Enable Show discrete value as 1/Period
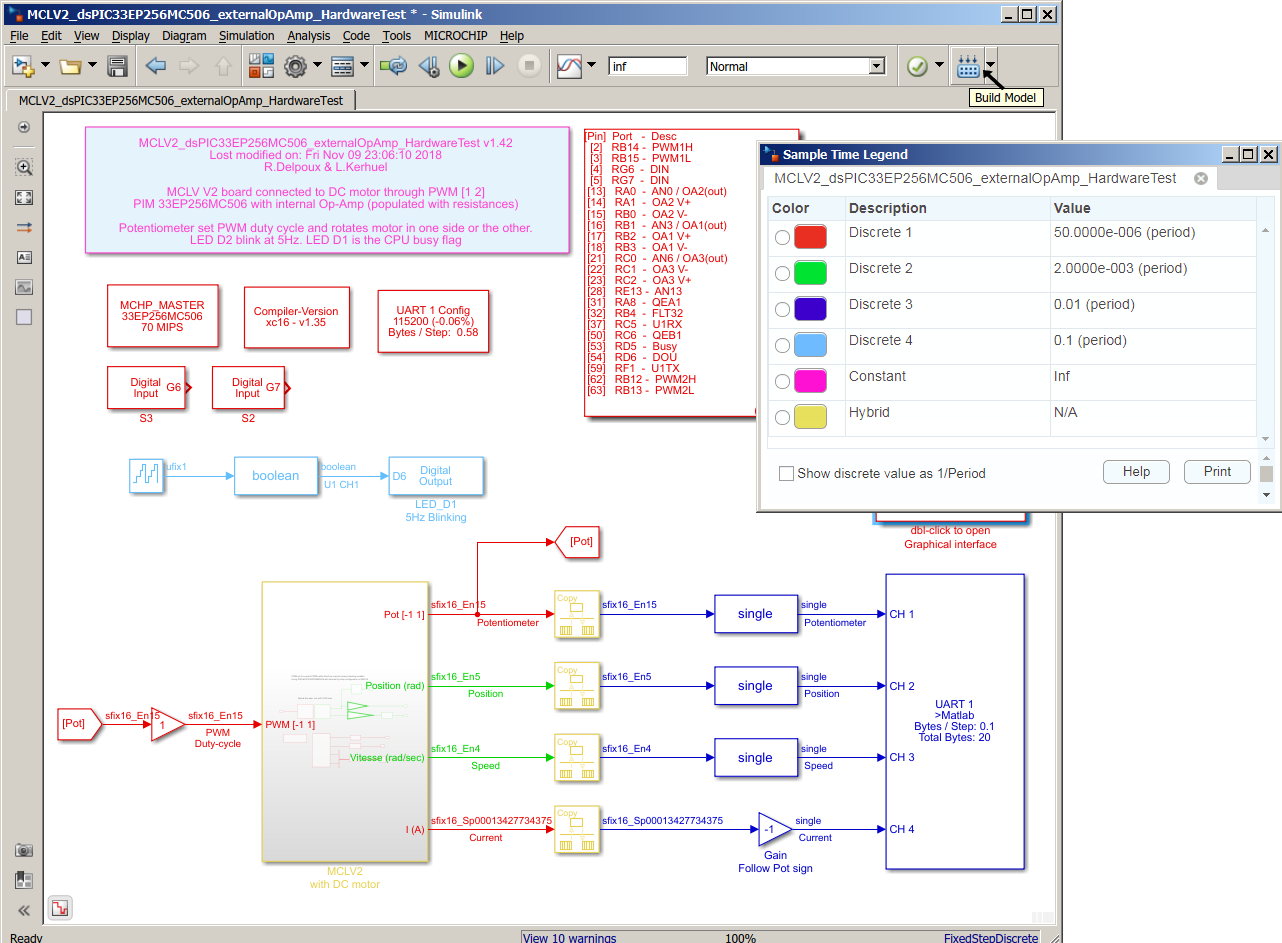1282x943 pixels. click(x=786, y=473)
